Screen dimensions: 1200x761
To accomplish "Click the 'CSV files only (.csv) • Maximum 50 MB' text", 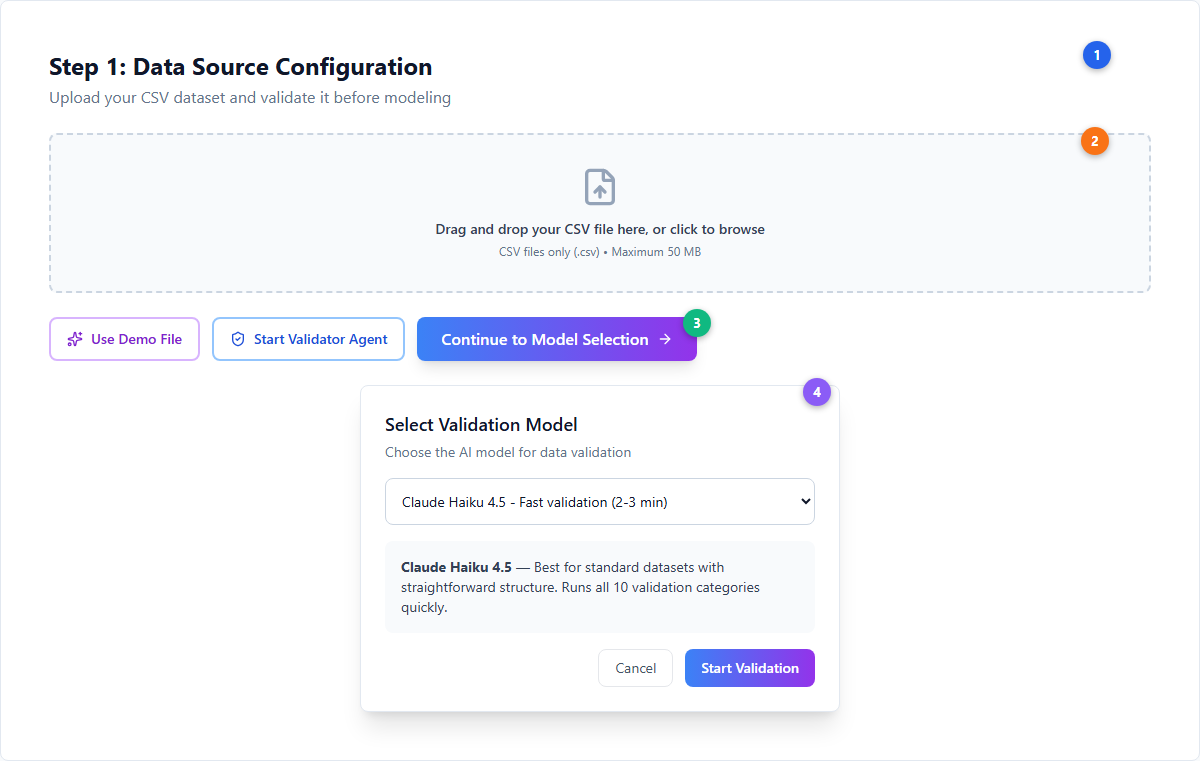I will point(600,252).
